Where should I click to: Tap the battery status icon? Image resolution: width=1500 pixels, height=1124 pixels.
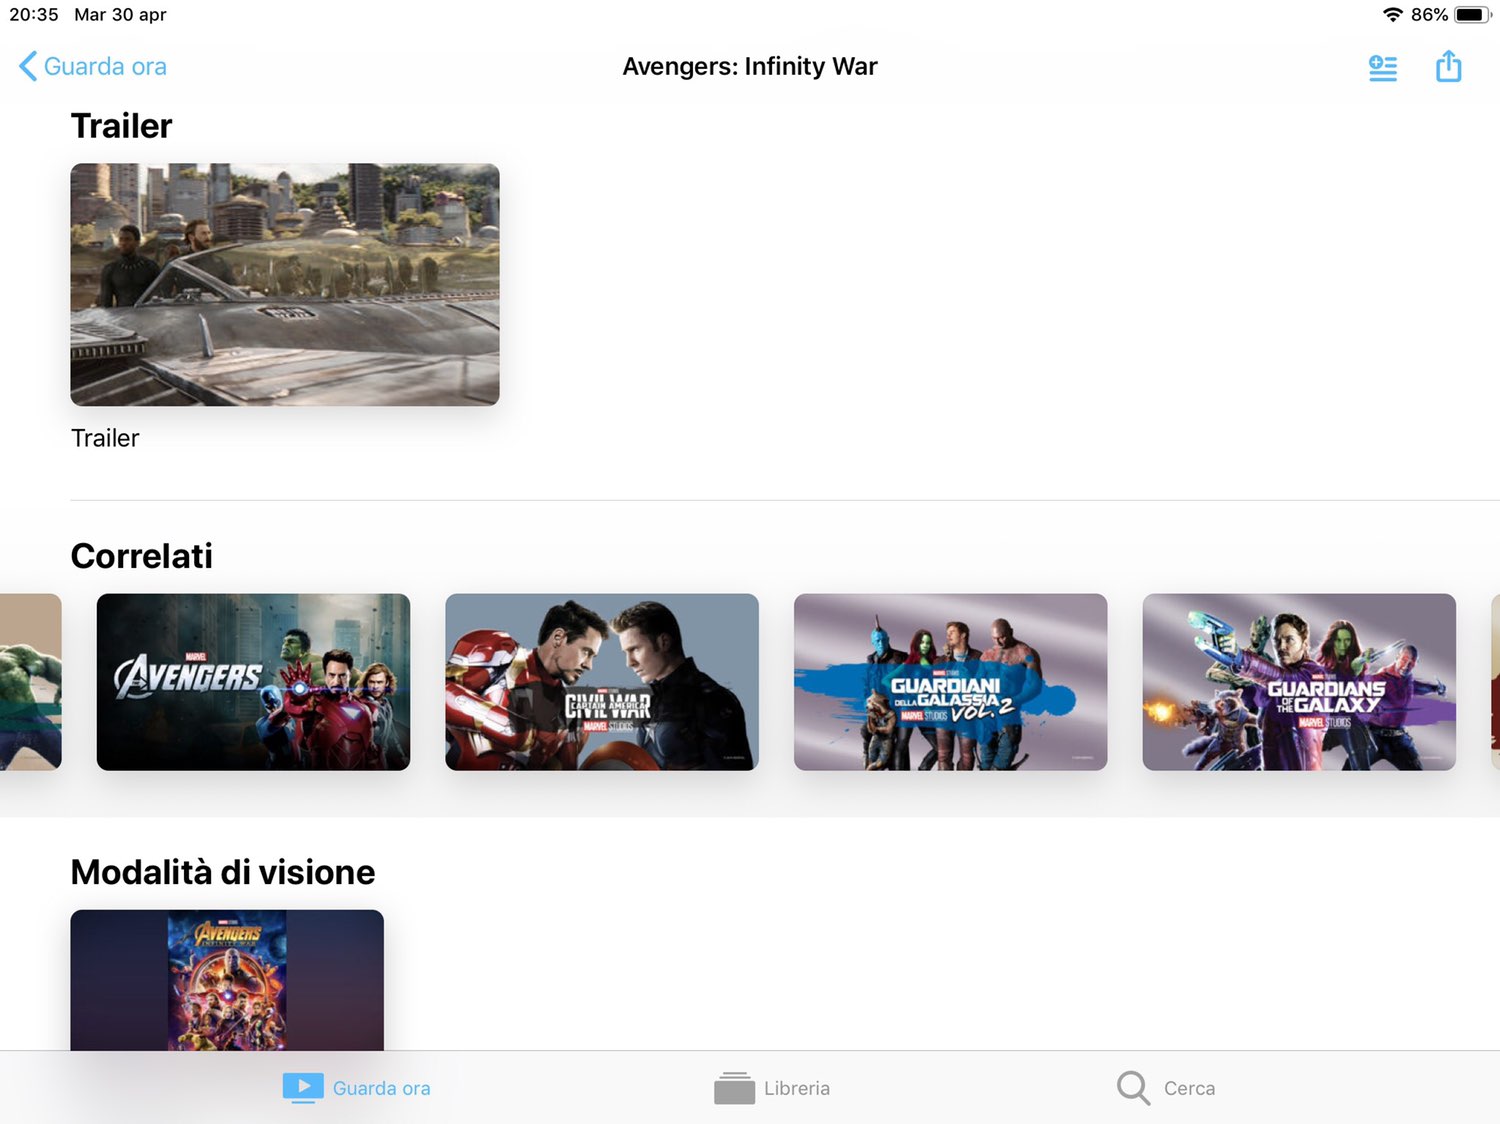pyautogui.click(x=1473, y=14)
